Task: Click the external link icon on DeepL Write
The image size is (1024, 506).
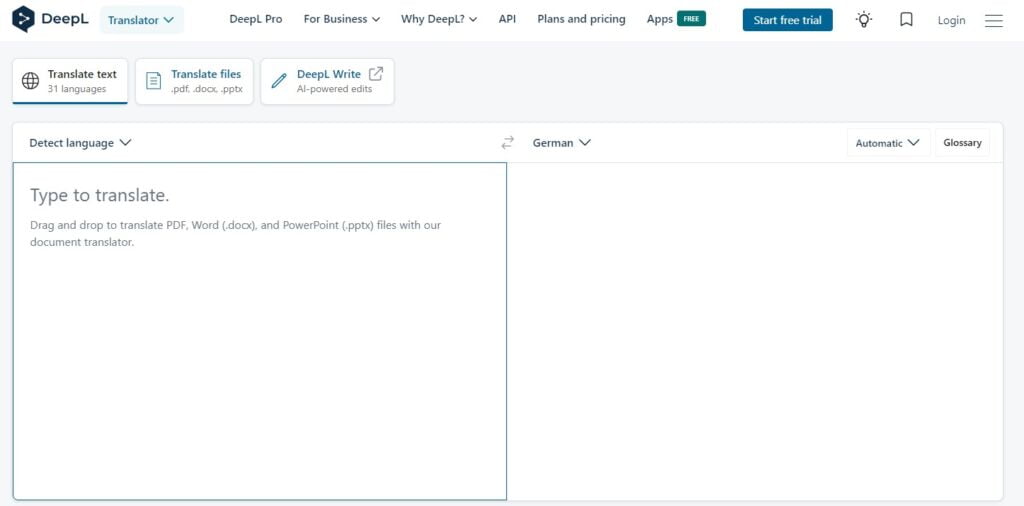Action: coord(376,74)
